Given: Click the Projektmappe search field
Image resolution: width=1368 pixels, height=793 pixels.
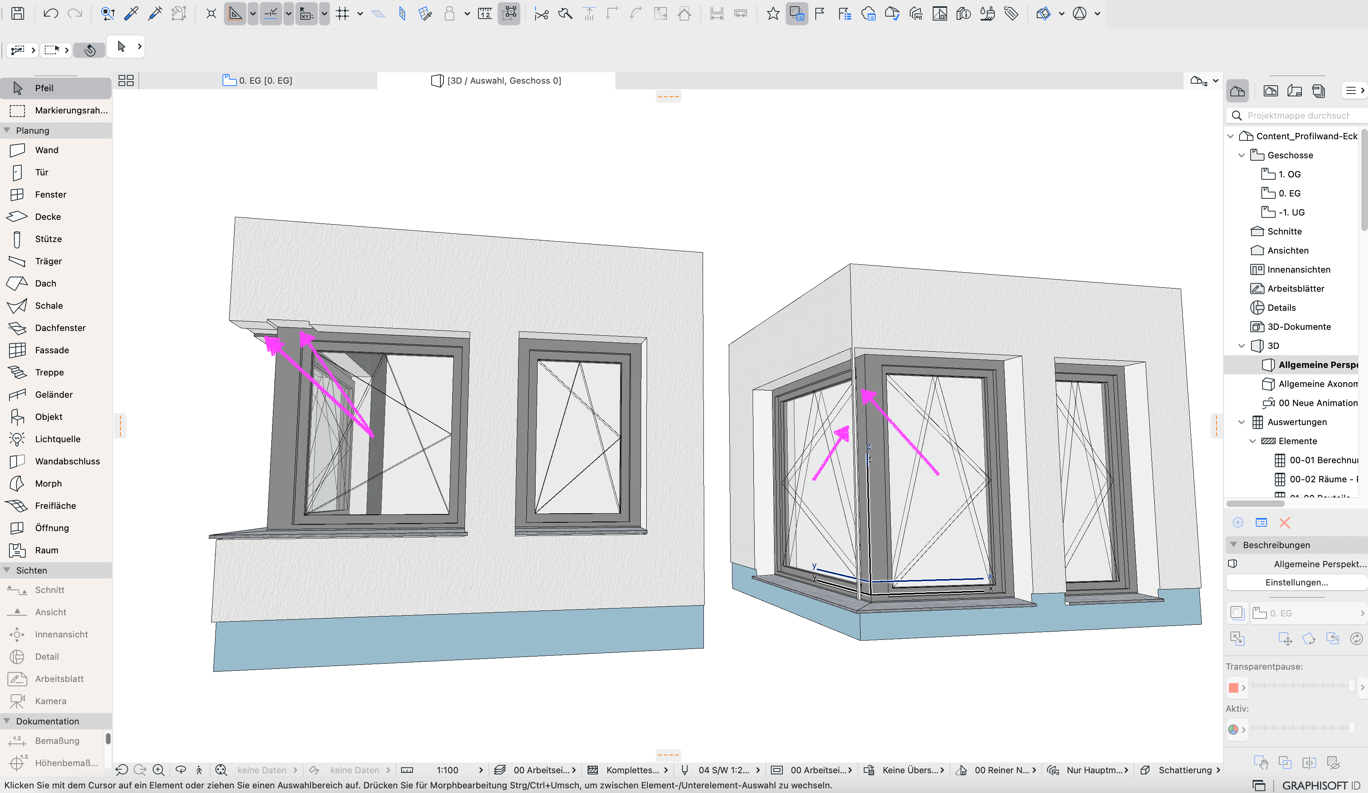Looking at the screenshot, I should 1298,116.
